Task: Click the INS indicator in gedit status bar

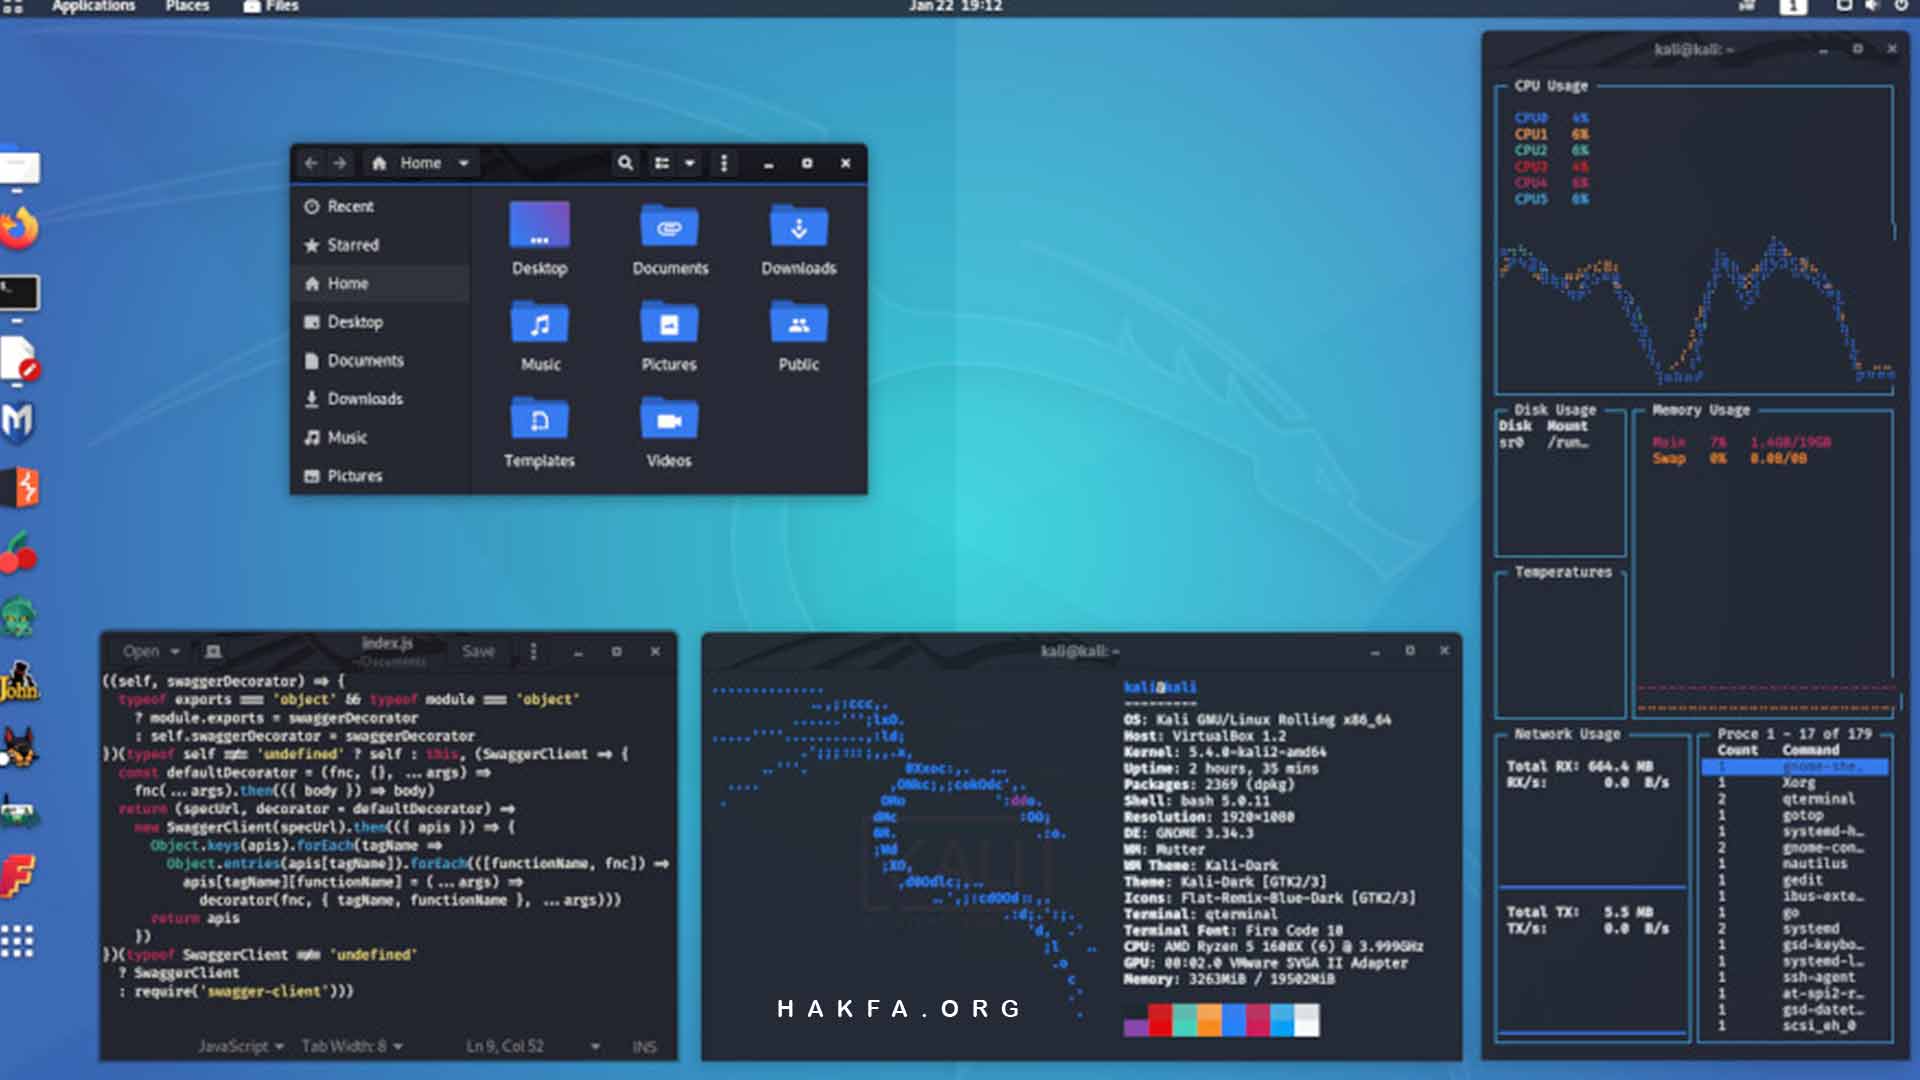Action: (645, 1046)
